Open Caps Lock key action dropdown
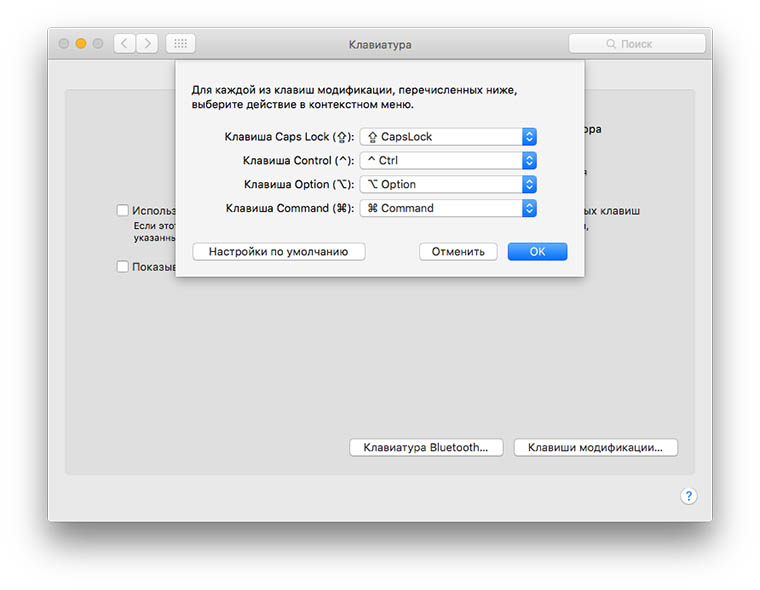This screenshot has height=590, width=760. coord(448,137)
